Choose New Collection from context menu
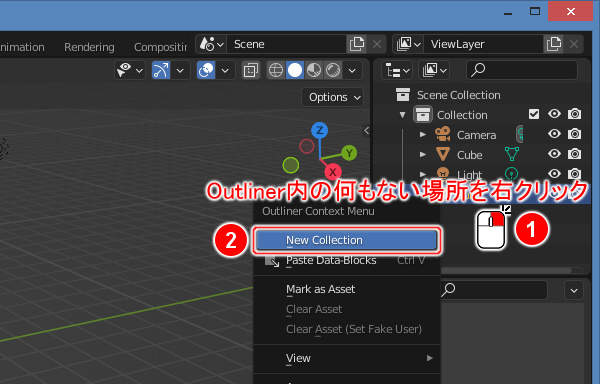The image size is (600, 384). click(x=346, y=240)
